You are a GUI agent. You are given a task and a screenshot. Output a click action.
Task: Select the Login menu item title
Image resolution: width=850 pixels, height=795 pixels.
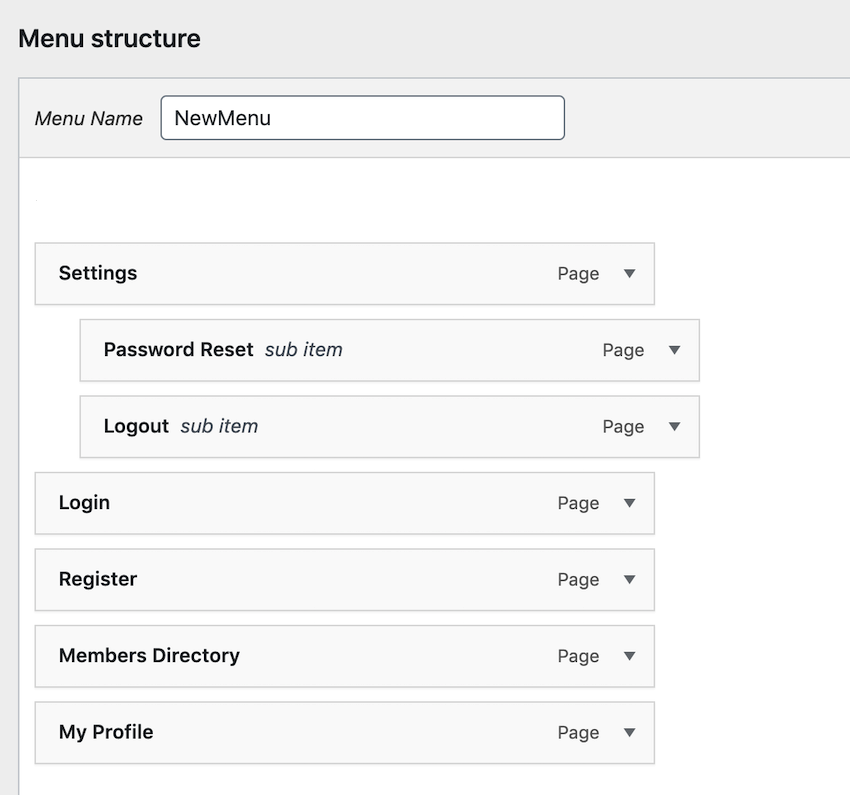(x=84, y=503)
